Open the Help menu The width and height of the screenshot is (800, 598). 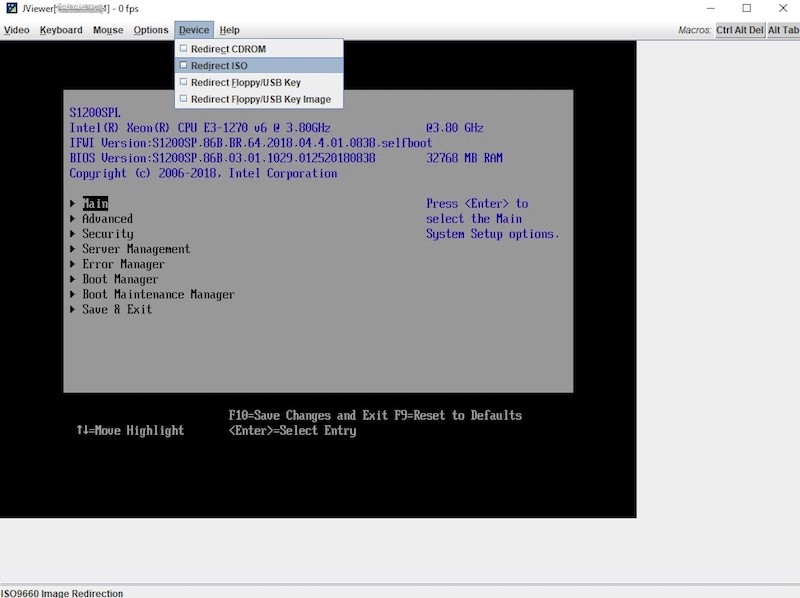[229, 30]
